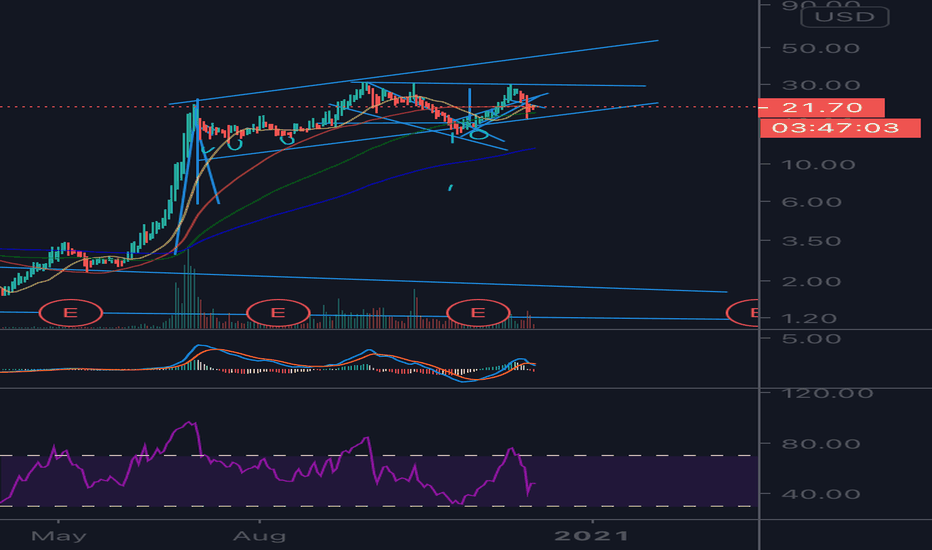Click the 10.00 price scale value
The height and width of the screenshot is (550, 932).
point(818,165)
